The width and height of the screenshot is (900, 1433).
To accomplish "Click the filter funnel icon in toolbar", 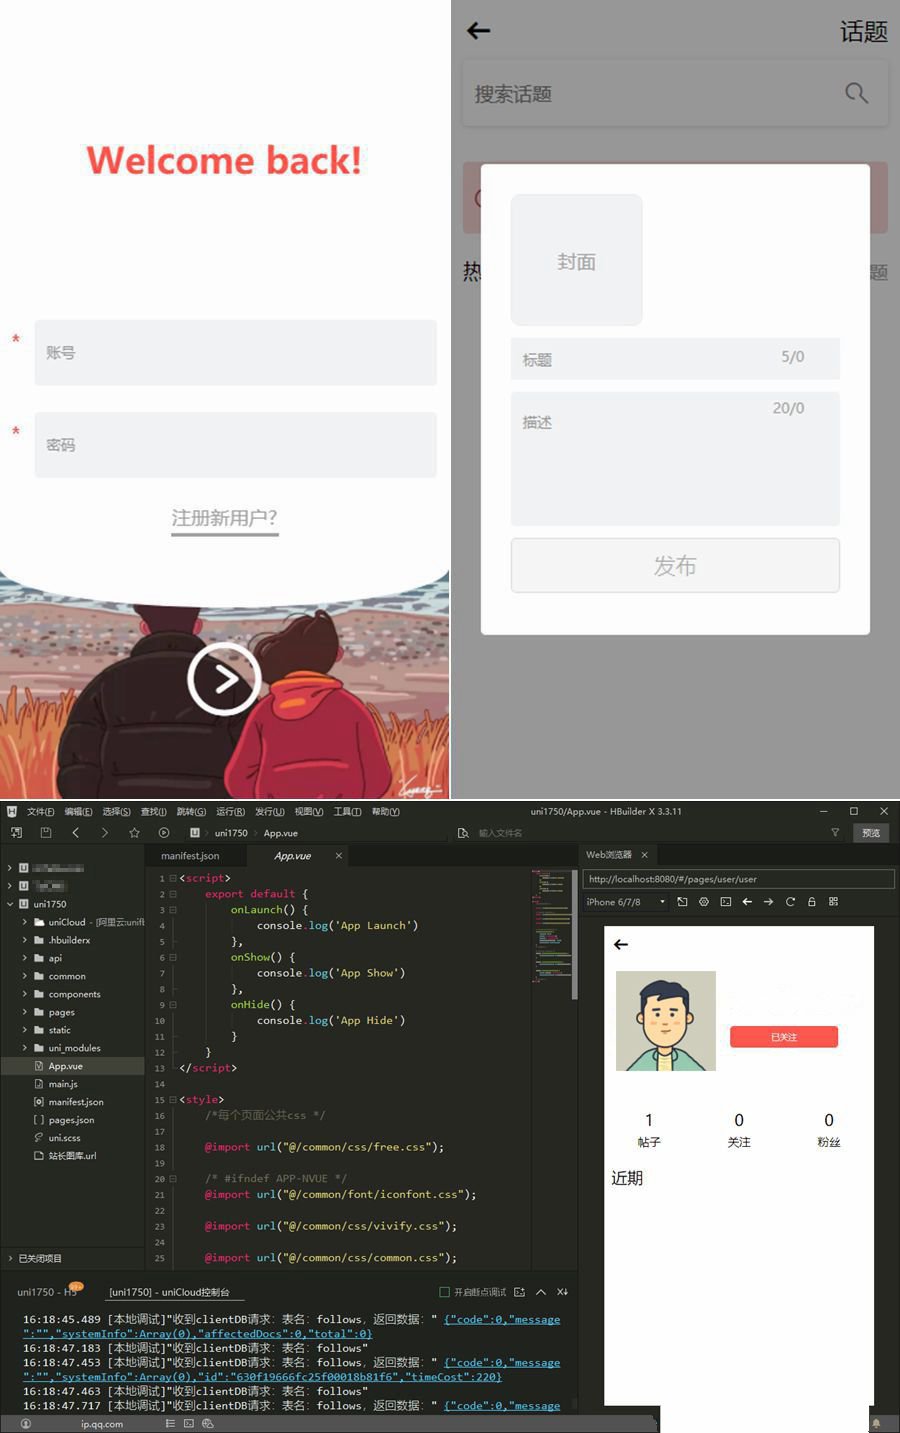I will [835, 832].
